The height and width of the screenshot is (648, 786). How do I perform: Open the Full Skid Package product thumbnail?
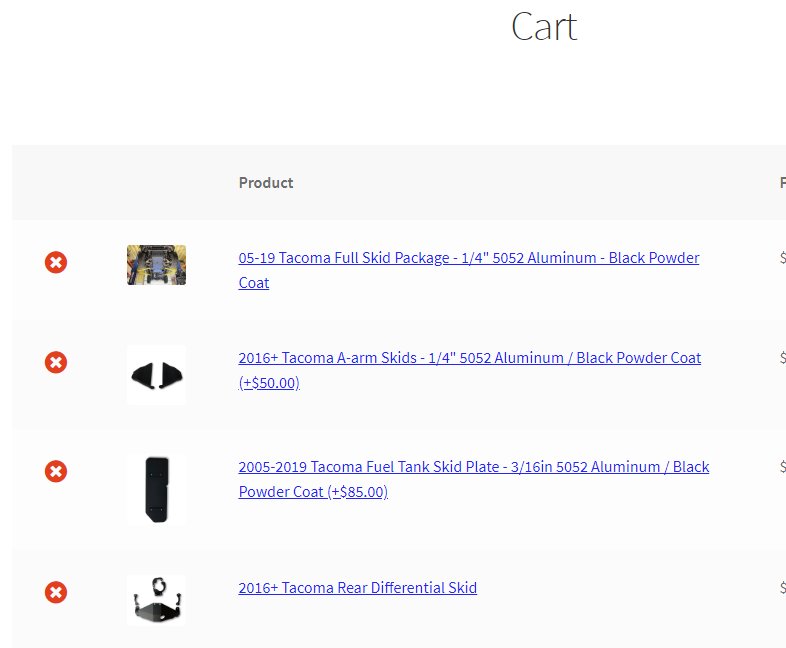pos(156,265)
